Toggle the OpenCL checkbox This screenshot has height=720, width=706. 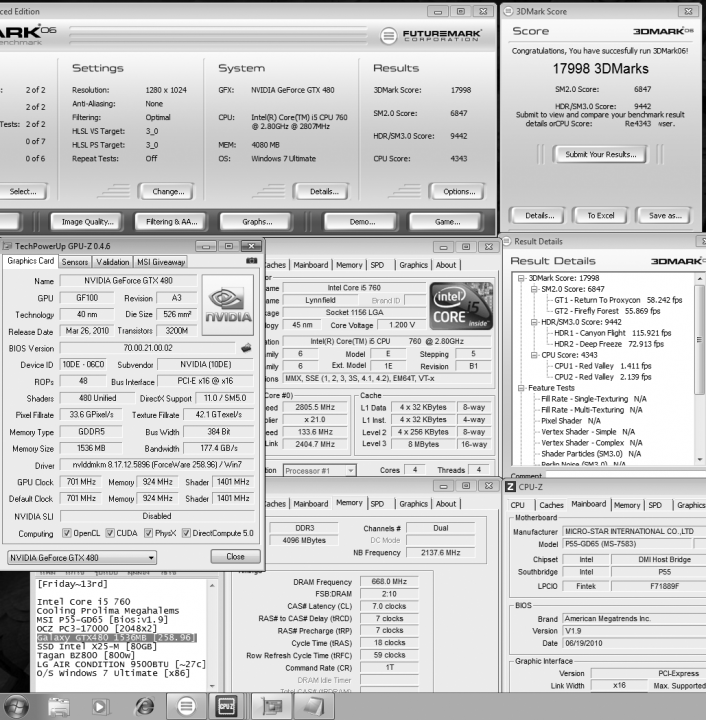point(67,533)
